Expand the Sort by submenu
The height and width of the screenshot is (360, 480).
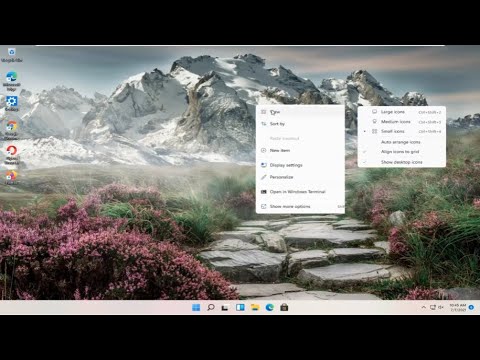300,124
